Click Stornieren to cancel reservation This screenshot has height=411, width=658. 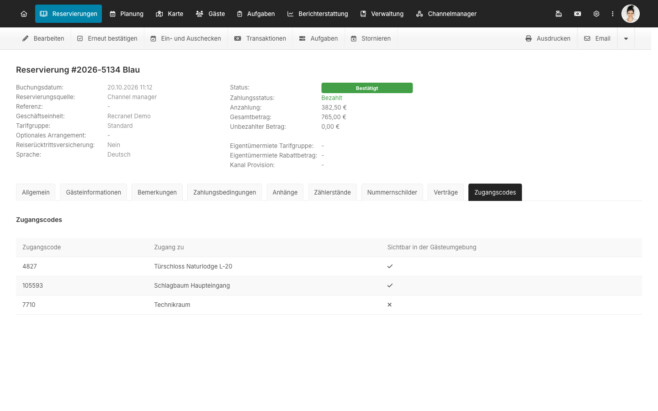[371, 39]
